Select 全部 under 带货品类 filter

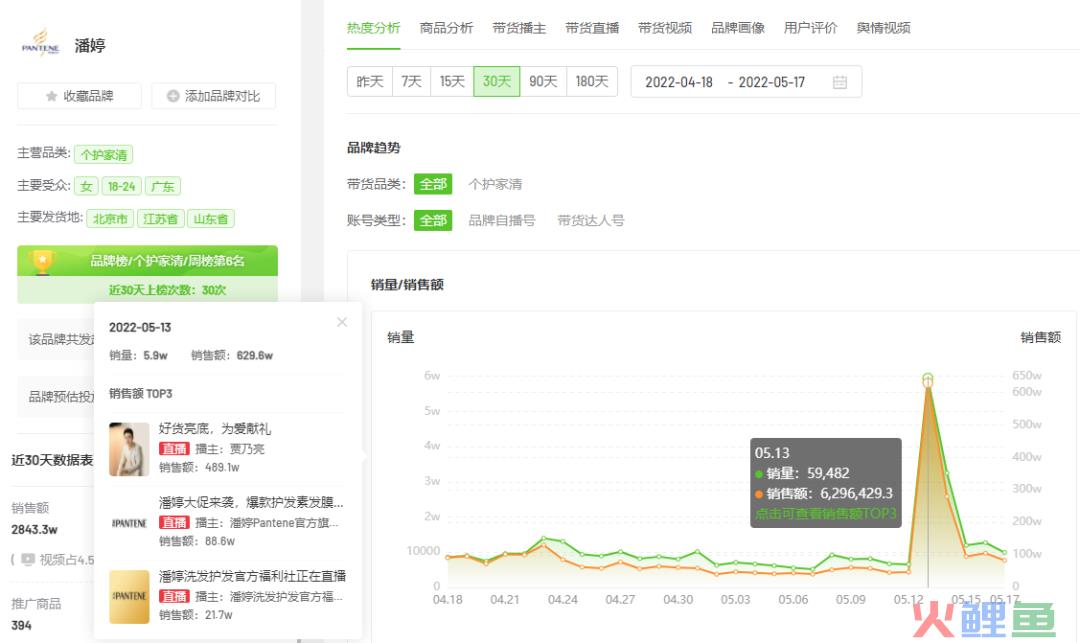[x=433, y=184]
